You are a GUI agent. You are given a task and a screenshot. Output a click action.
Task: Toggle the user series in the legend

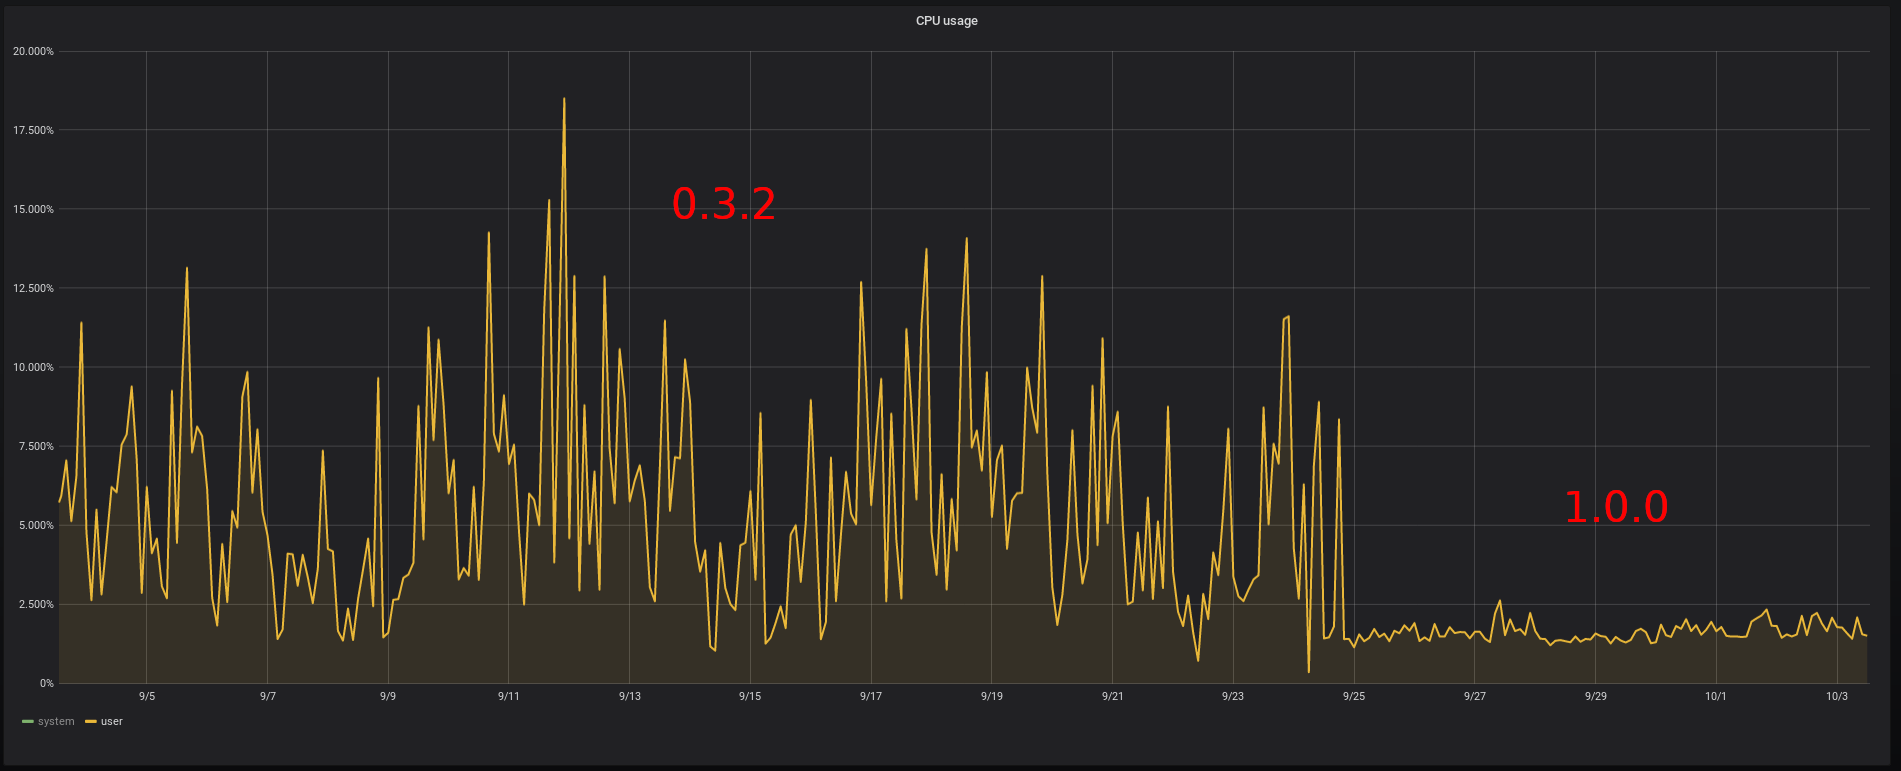coord(111,722)
